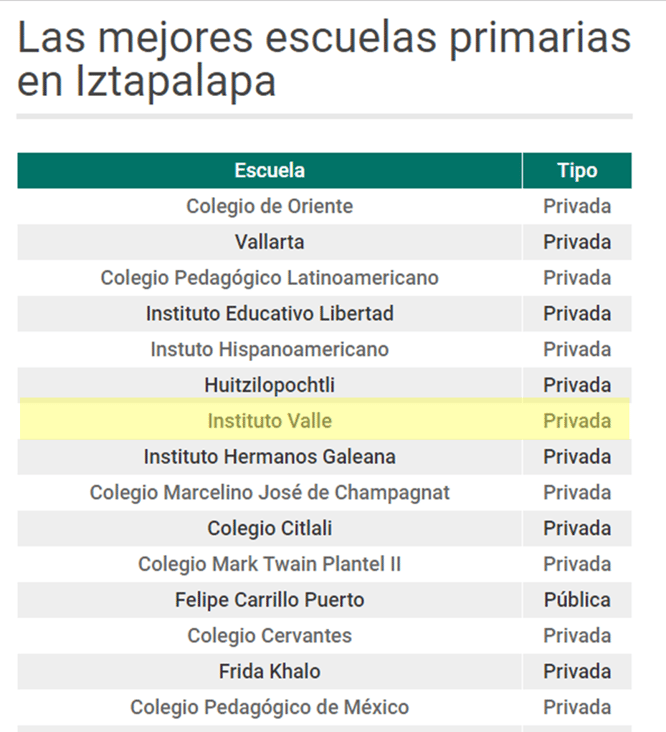Open the Colegio de Oriente link
The height and width of the screenshot is (732, 666).
pyautogui.click(x=269, y=206)
